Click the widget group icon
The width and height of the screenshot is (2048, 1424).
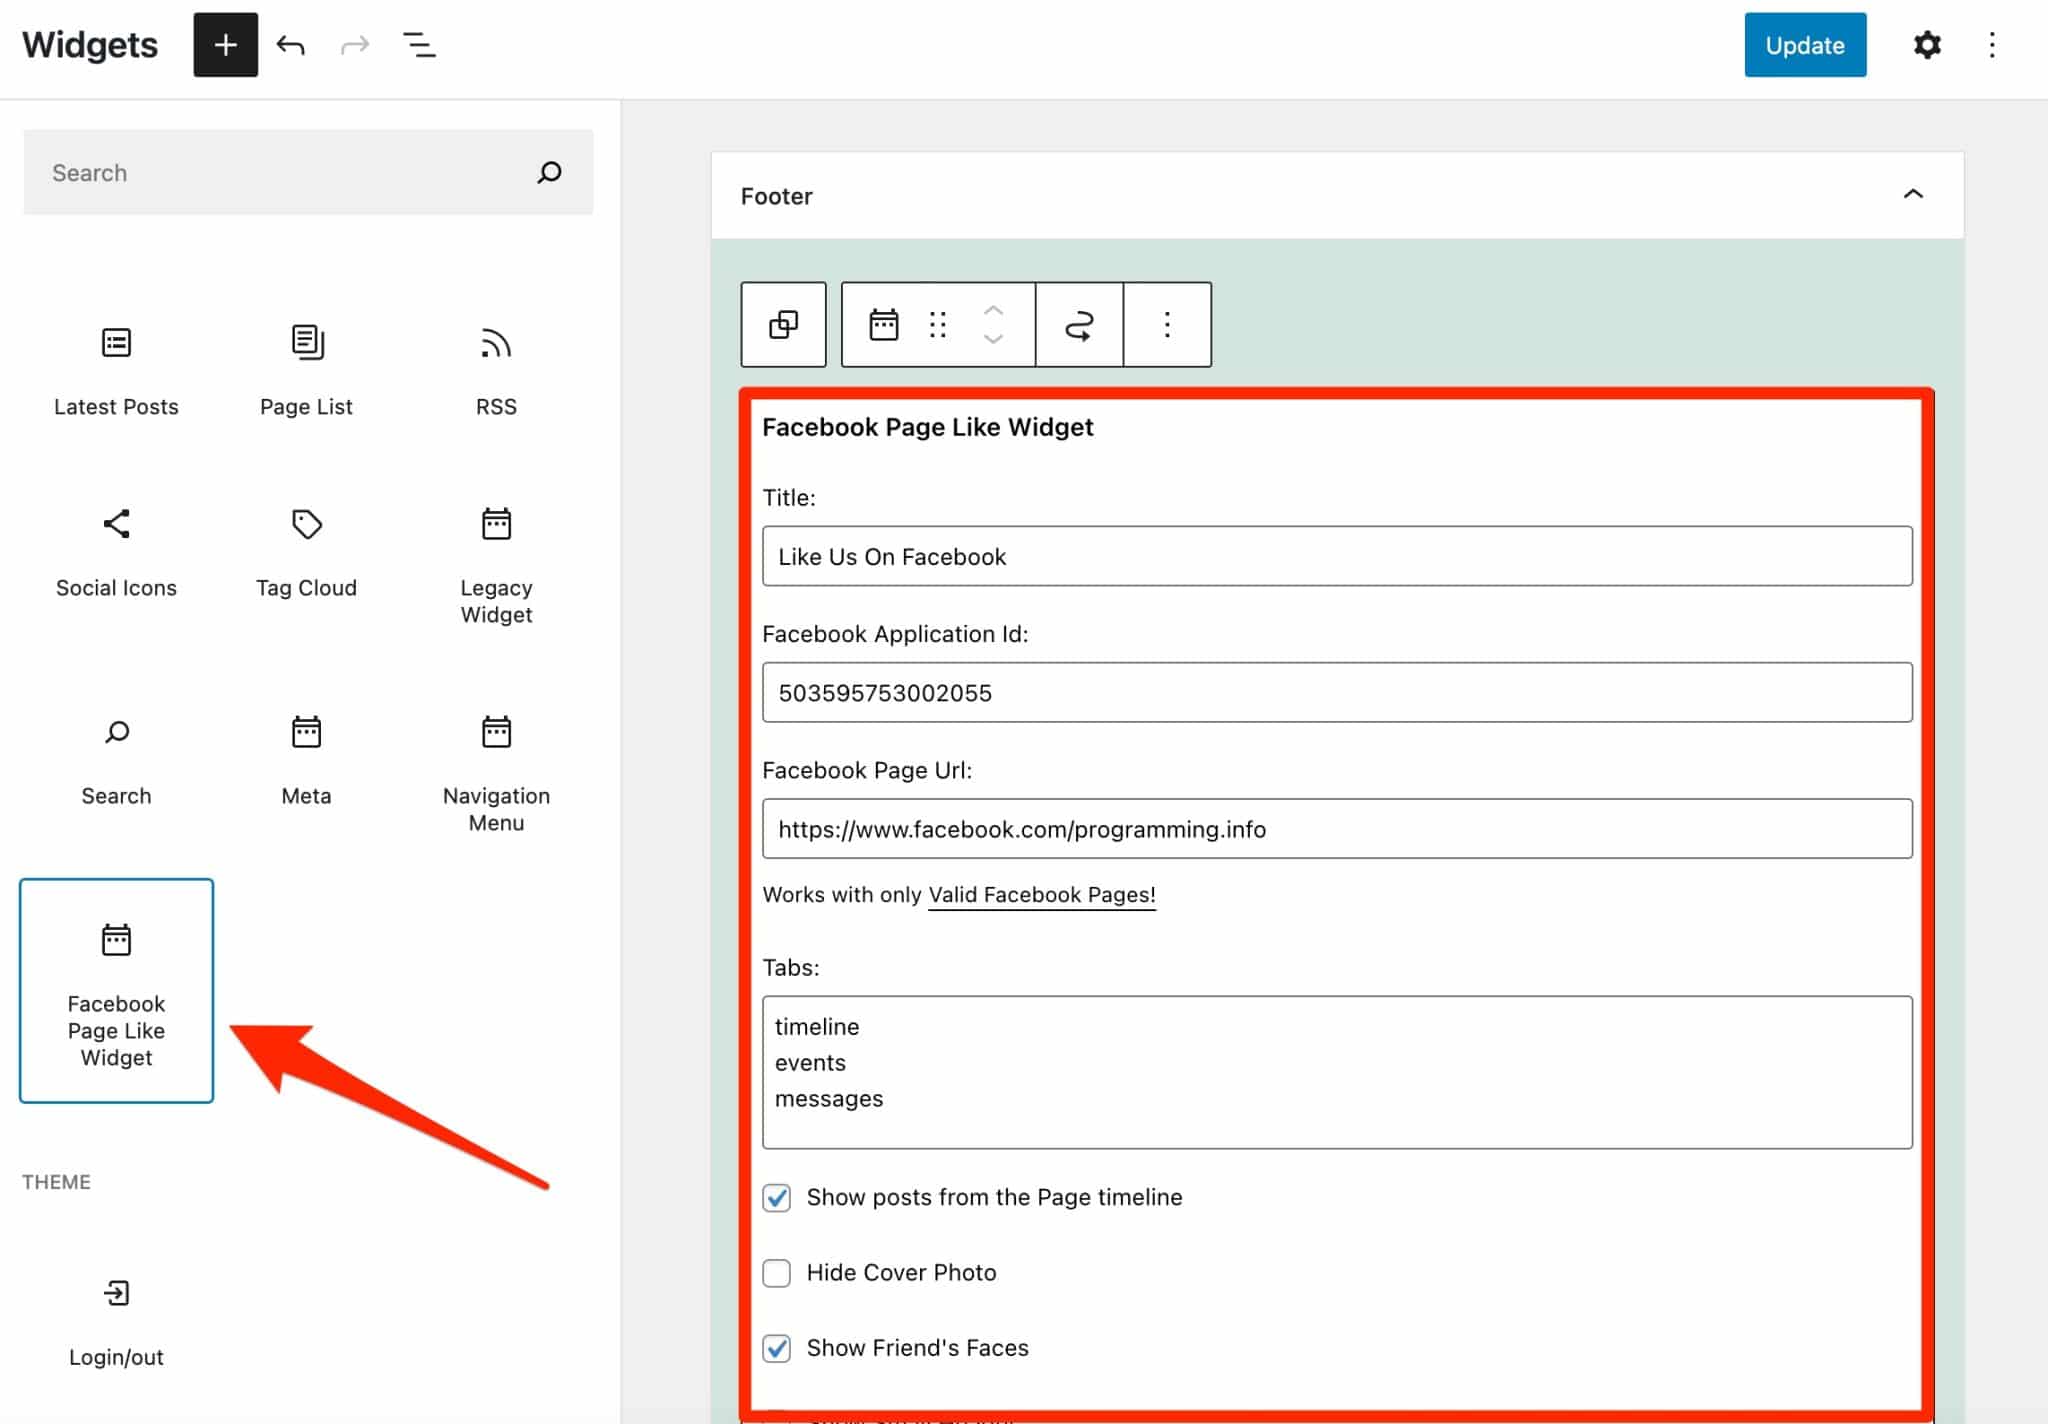coord(783,325)
